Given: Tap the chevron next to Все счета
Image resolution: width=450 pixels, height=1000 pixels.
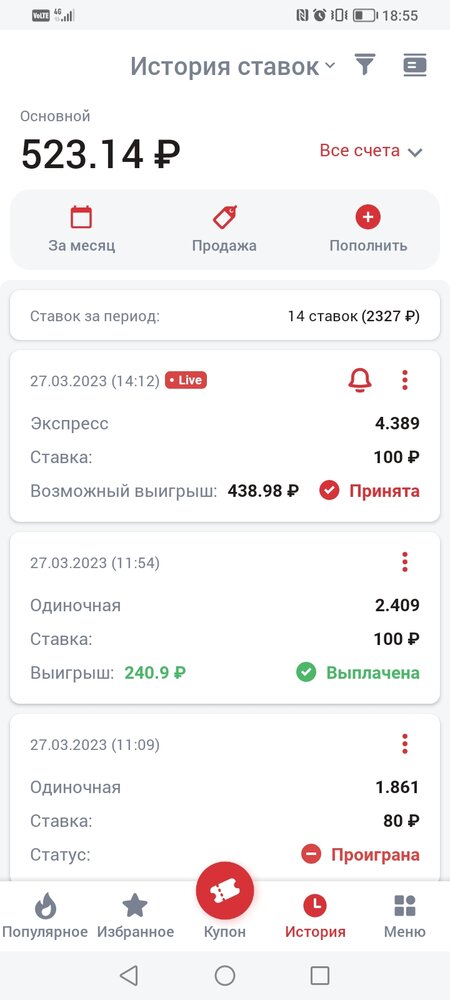Looking at the screenshot, I should click(x=415, y=152).
